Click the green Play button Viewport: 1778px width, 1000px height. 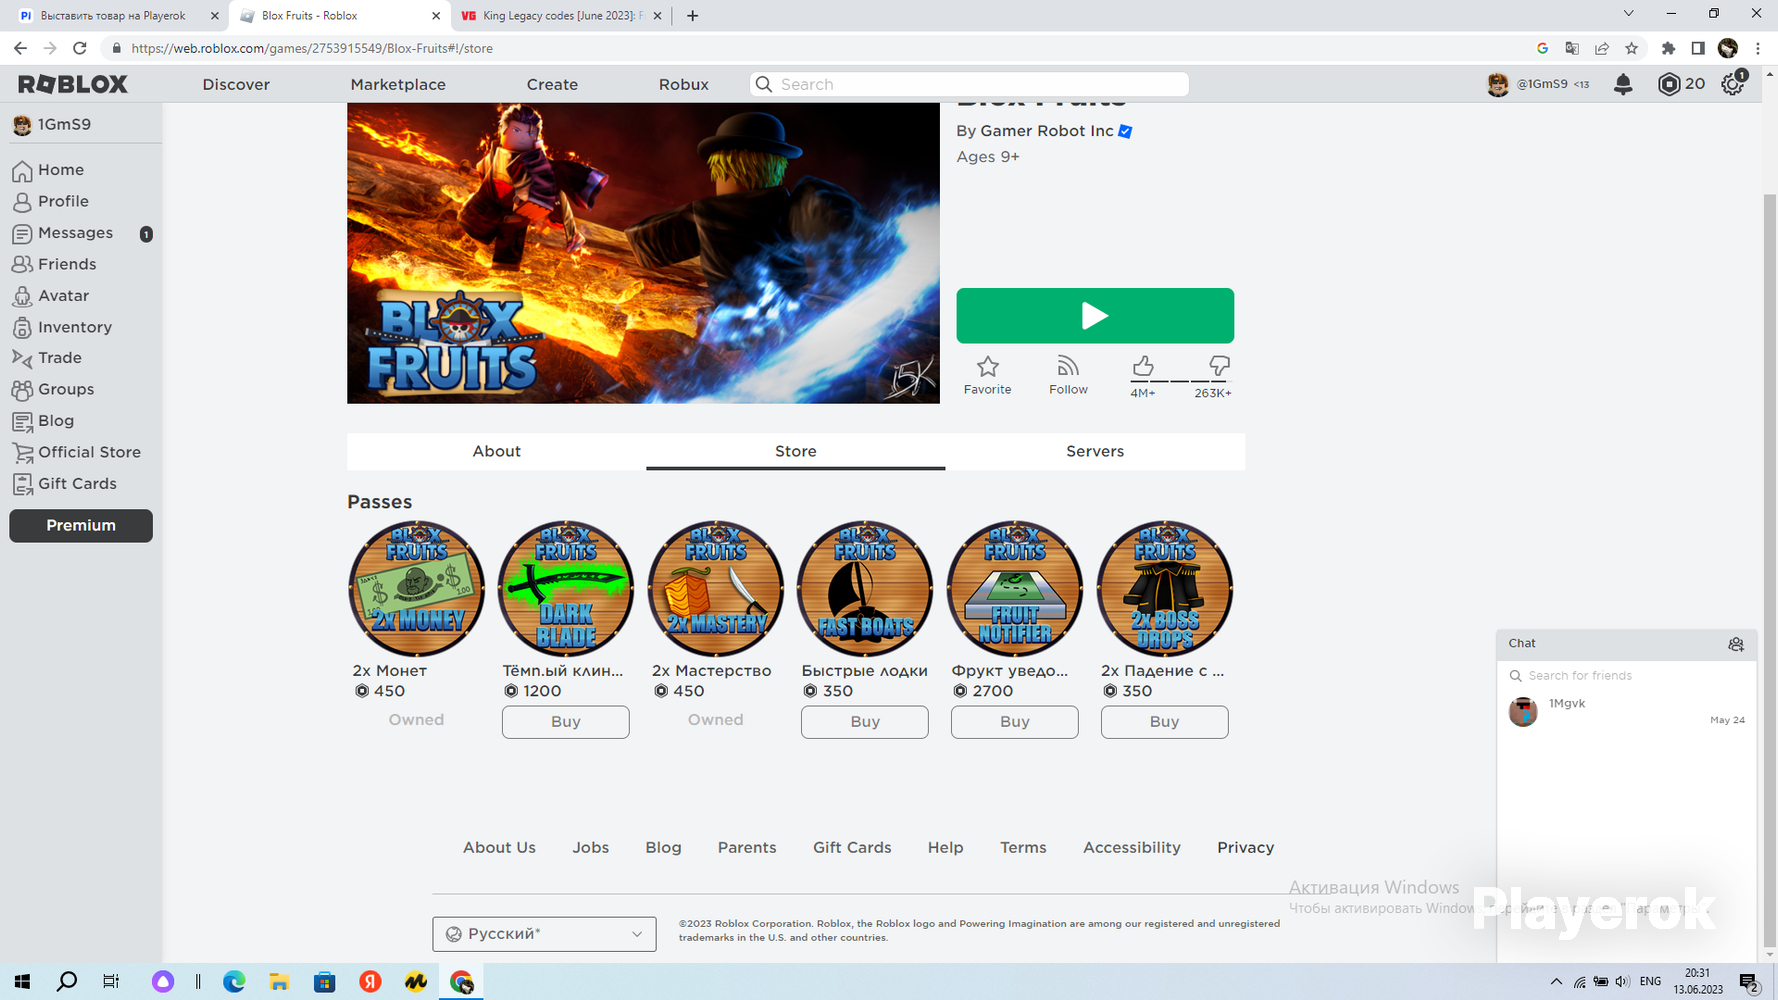pos(1095,316)
